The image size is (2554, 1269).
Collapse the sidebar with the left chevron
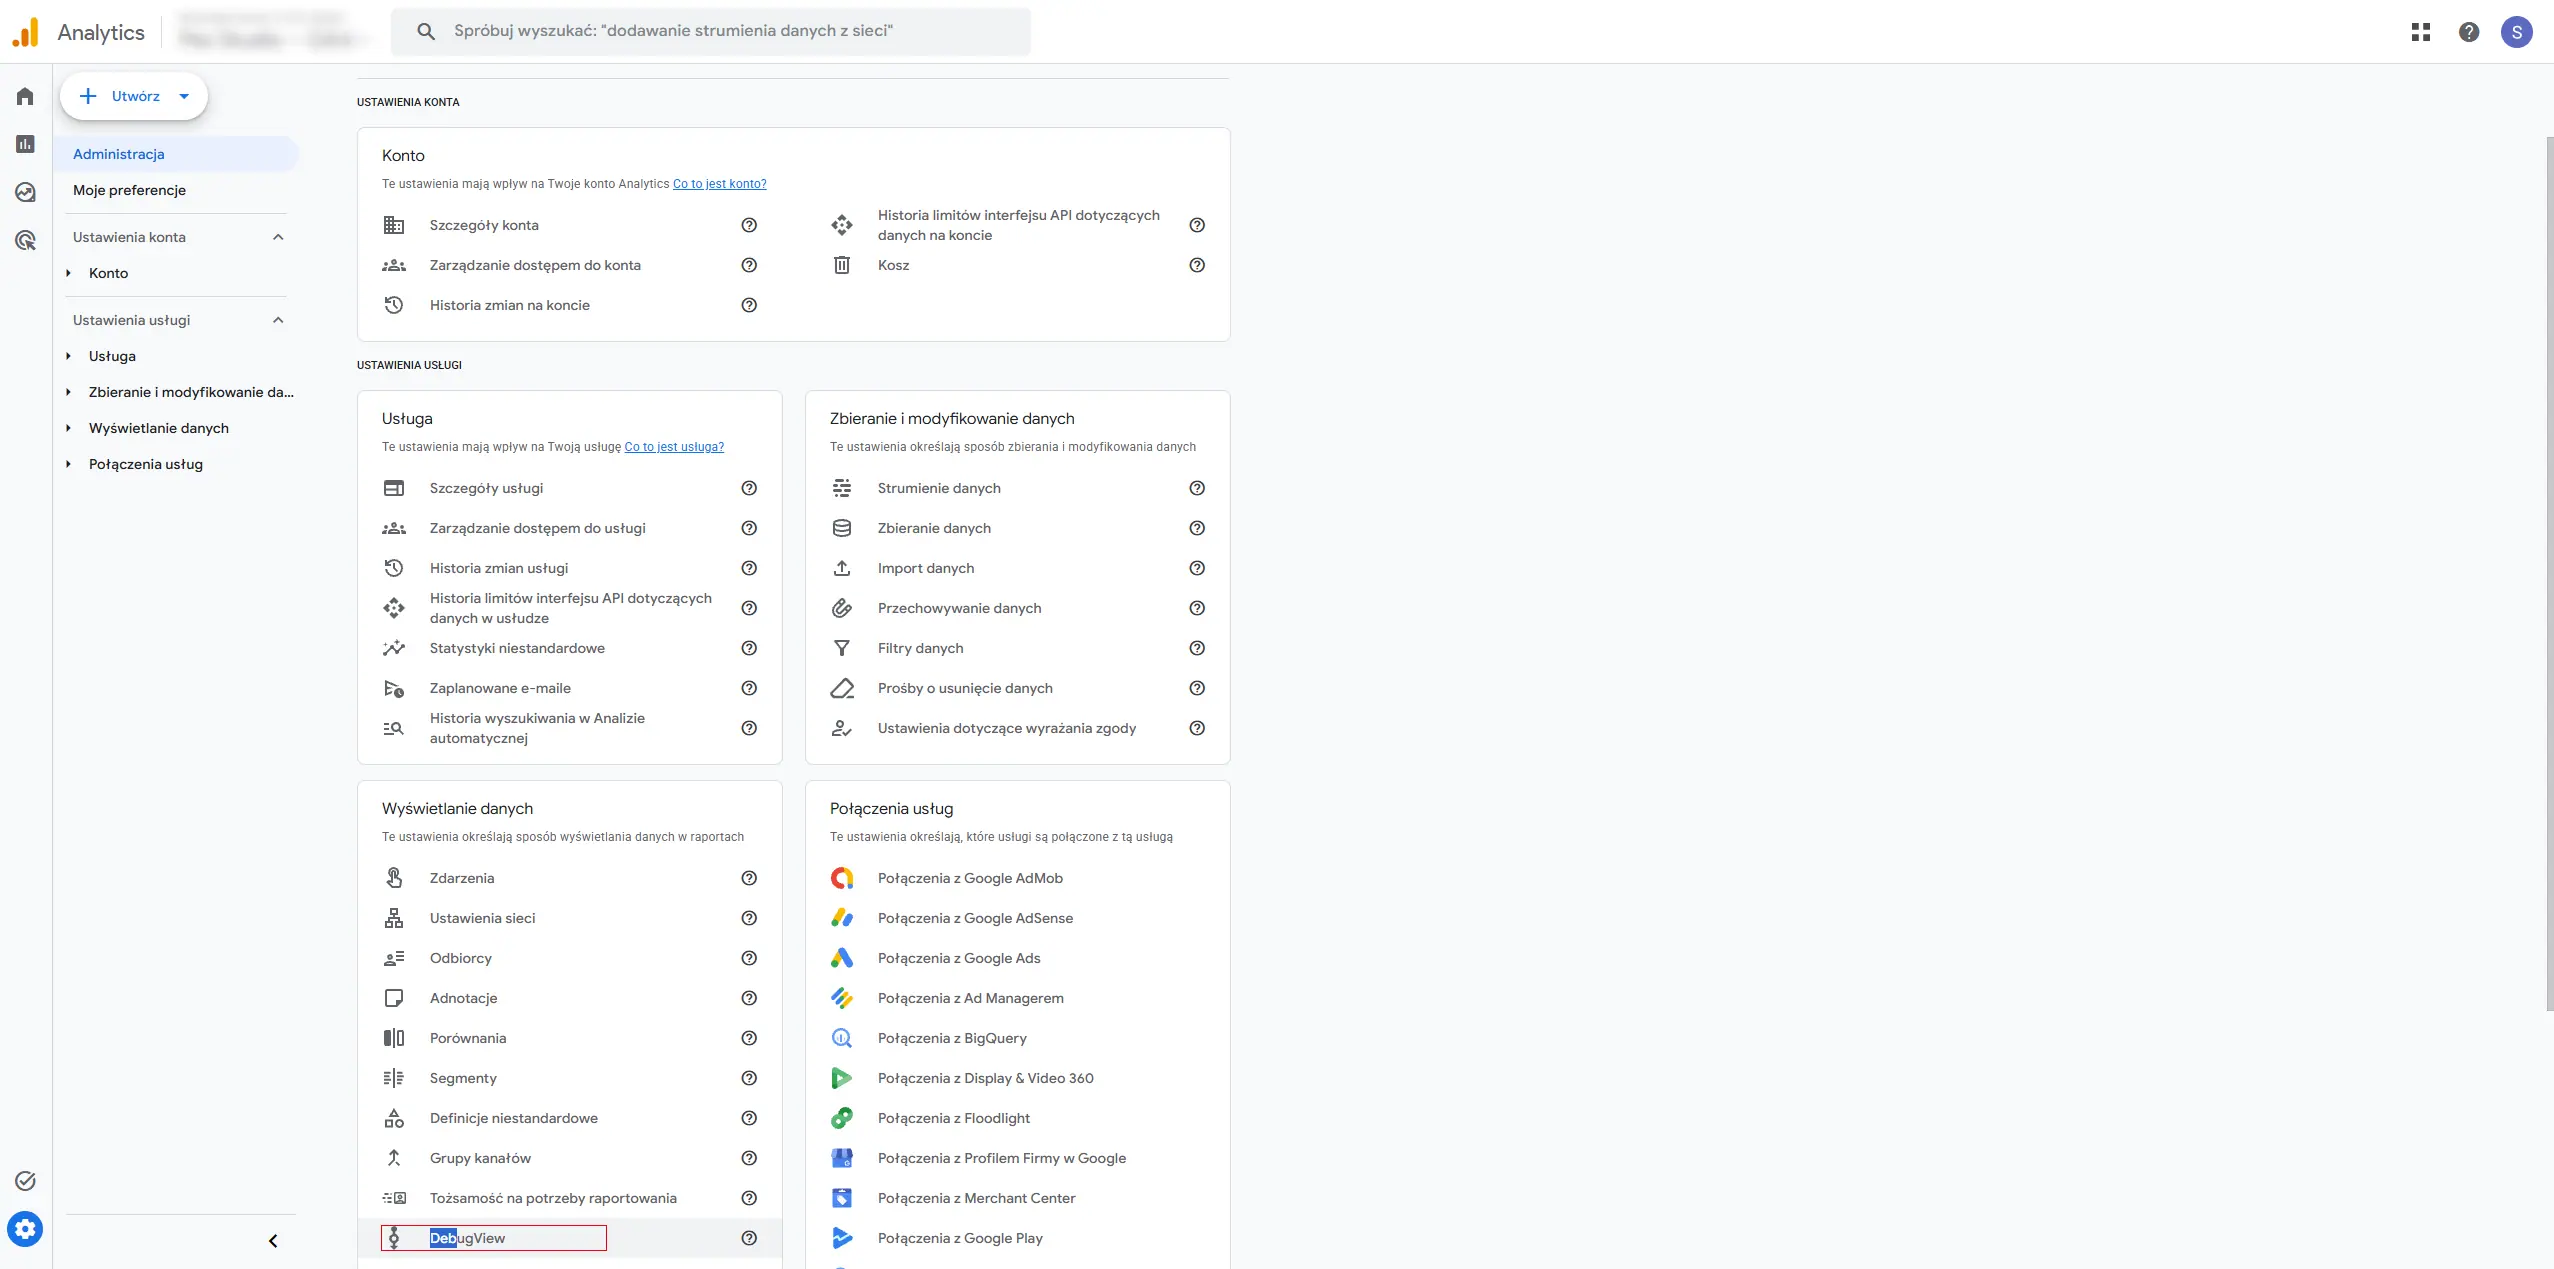[x=273, y=1241]
